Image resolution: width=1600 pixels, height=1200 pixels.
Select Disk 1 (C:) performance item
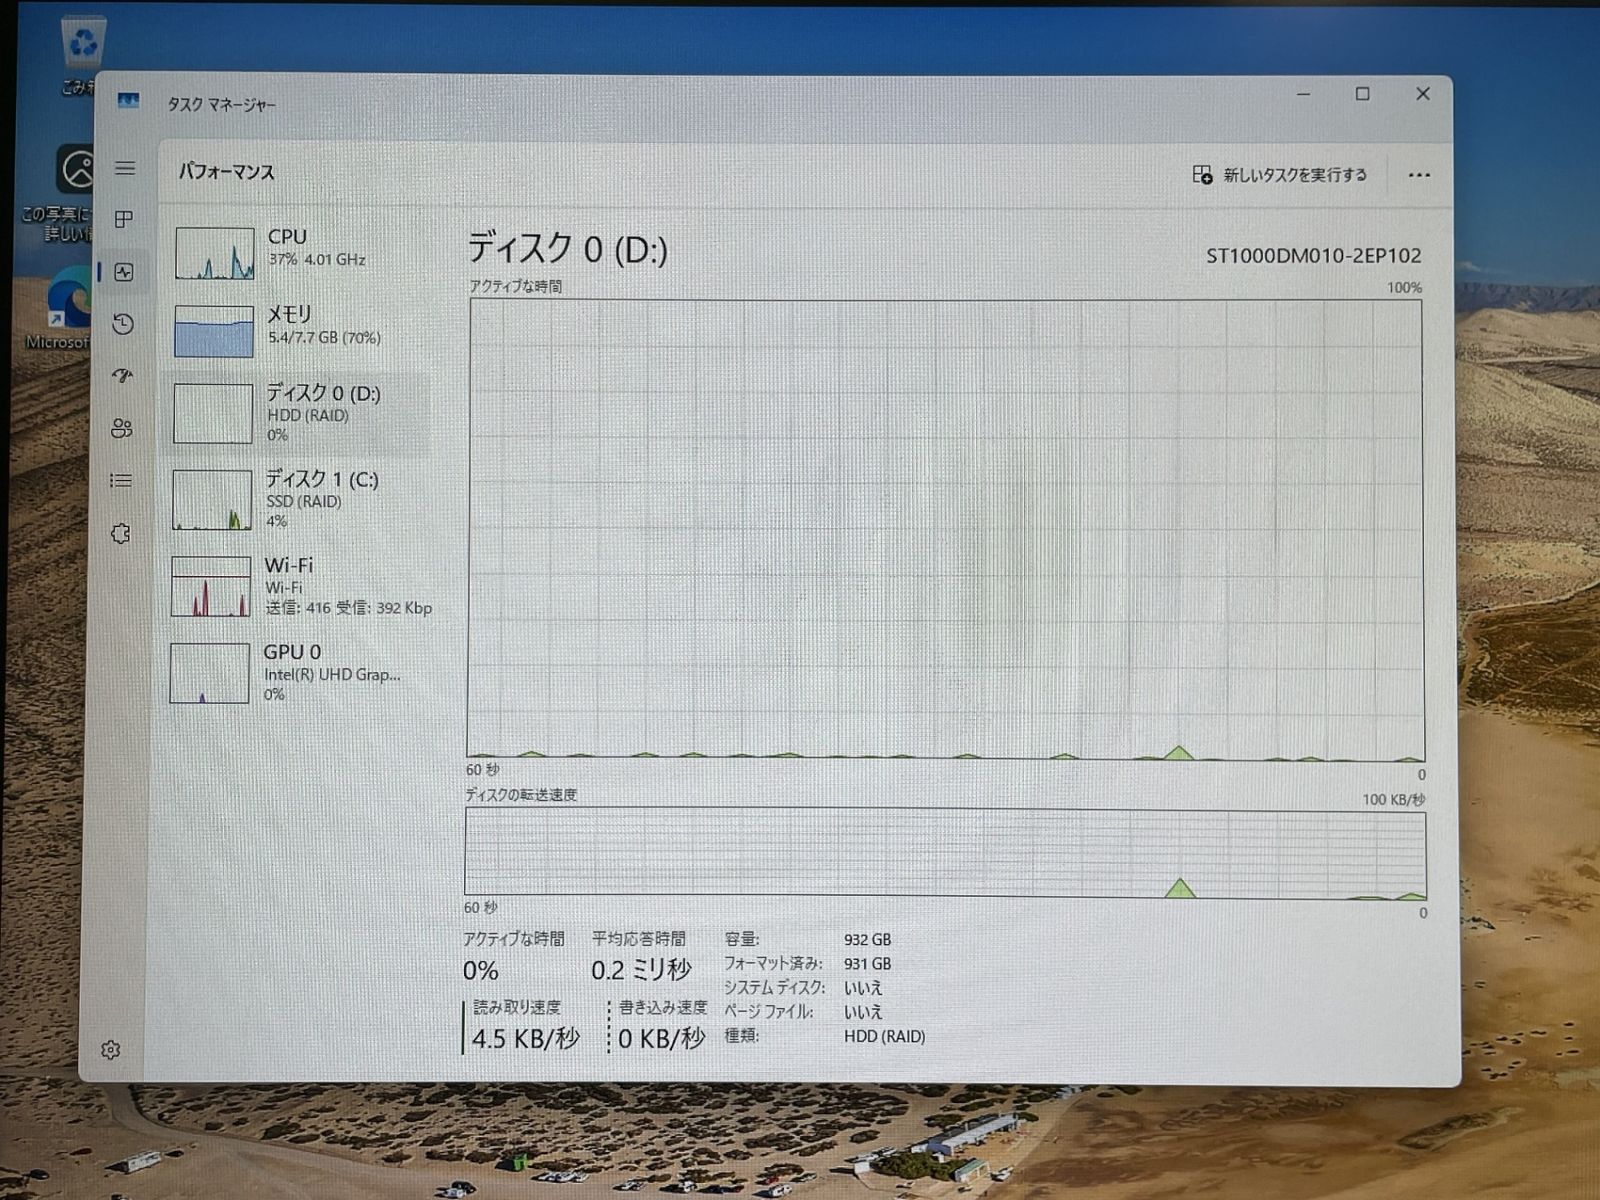pyautogui.click(x=300, y=499)
